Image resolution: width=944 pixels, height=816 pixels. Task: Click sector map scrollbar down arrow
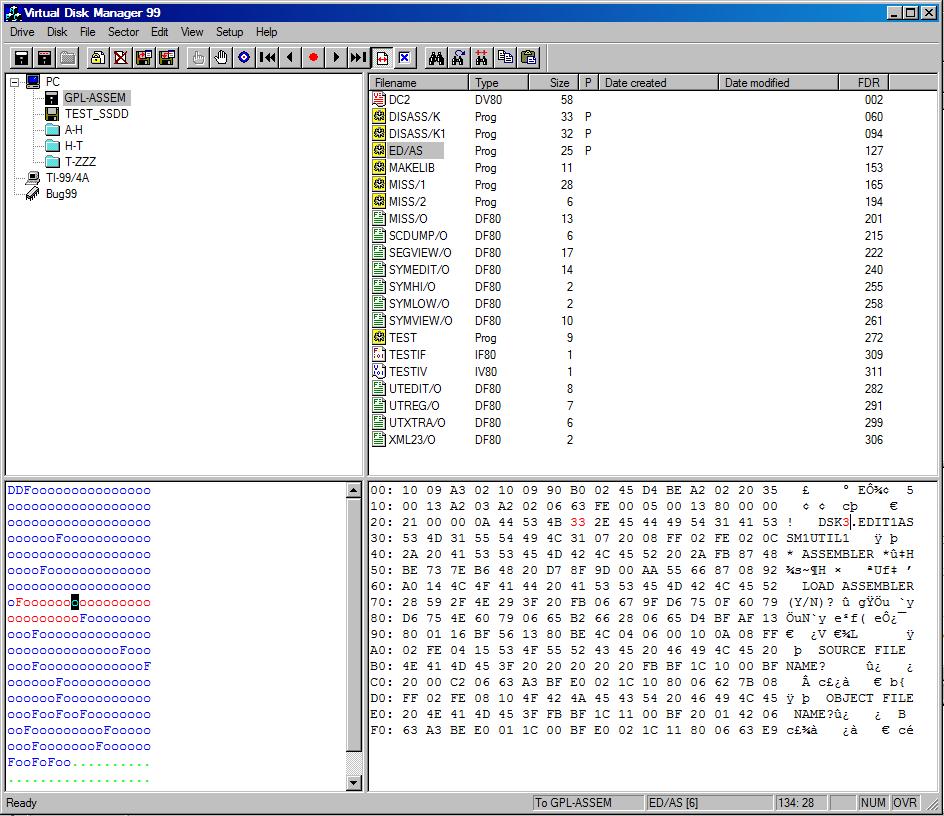click(353, 782)
